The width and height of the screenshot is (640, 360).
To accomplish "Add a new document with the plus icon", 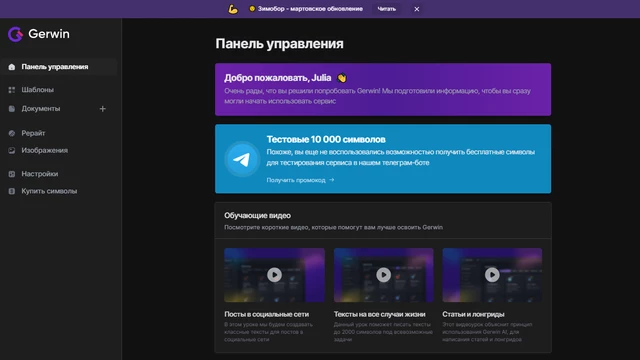I will click(103, 109).
